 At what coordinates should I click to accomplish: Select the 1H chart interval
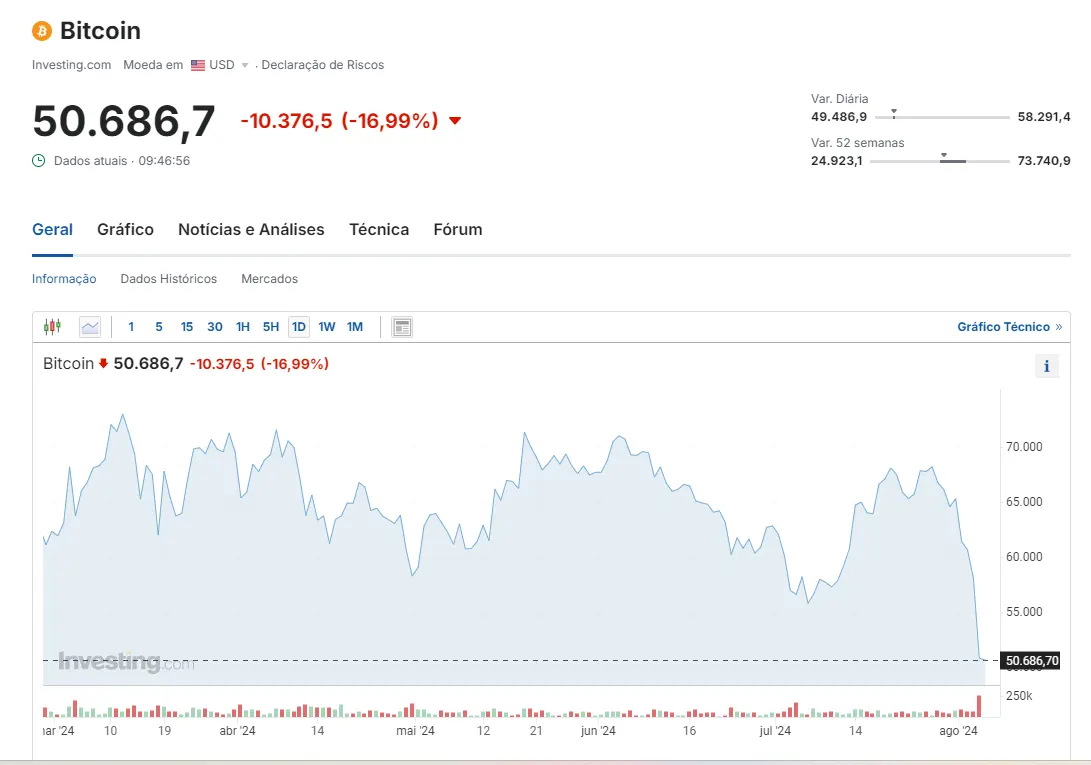(243, 327)
